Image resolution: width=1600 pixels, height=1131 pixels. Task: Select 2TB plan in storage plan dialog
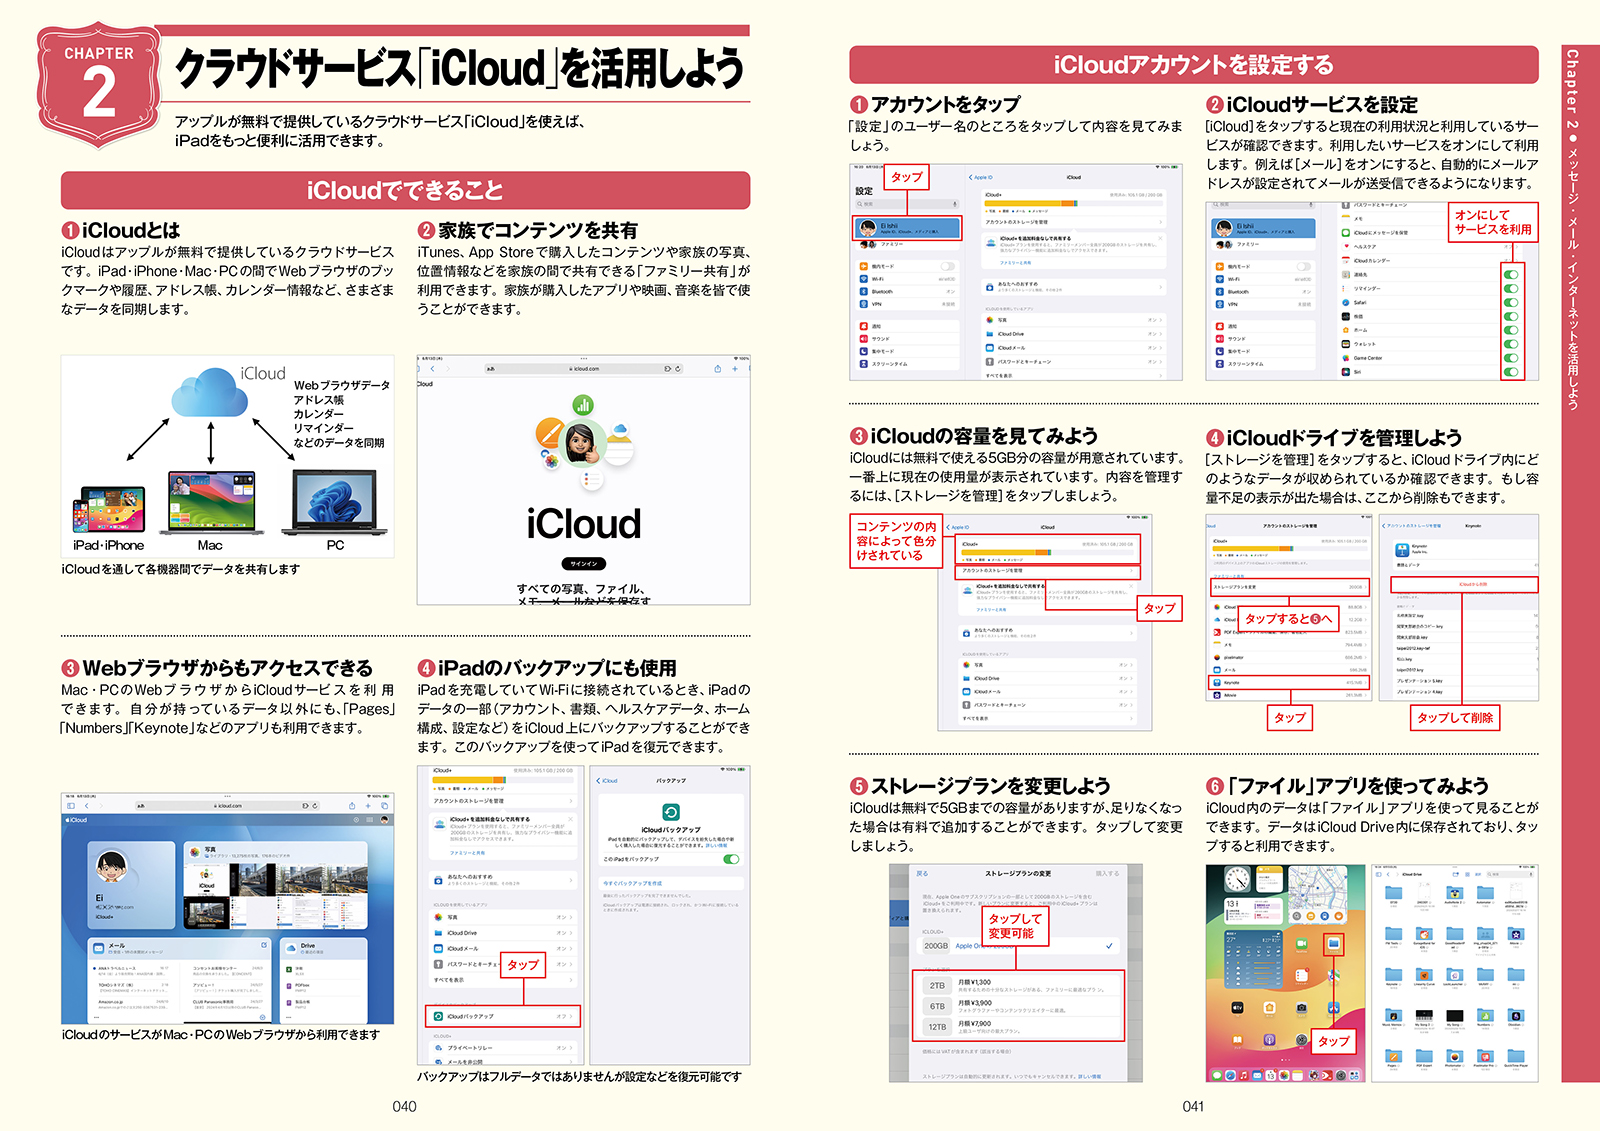pyautogui.click(x=1018, y=985)
